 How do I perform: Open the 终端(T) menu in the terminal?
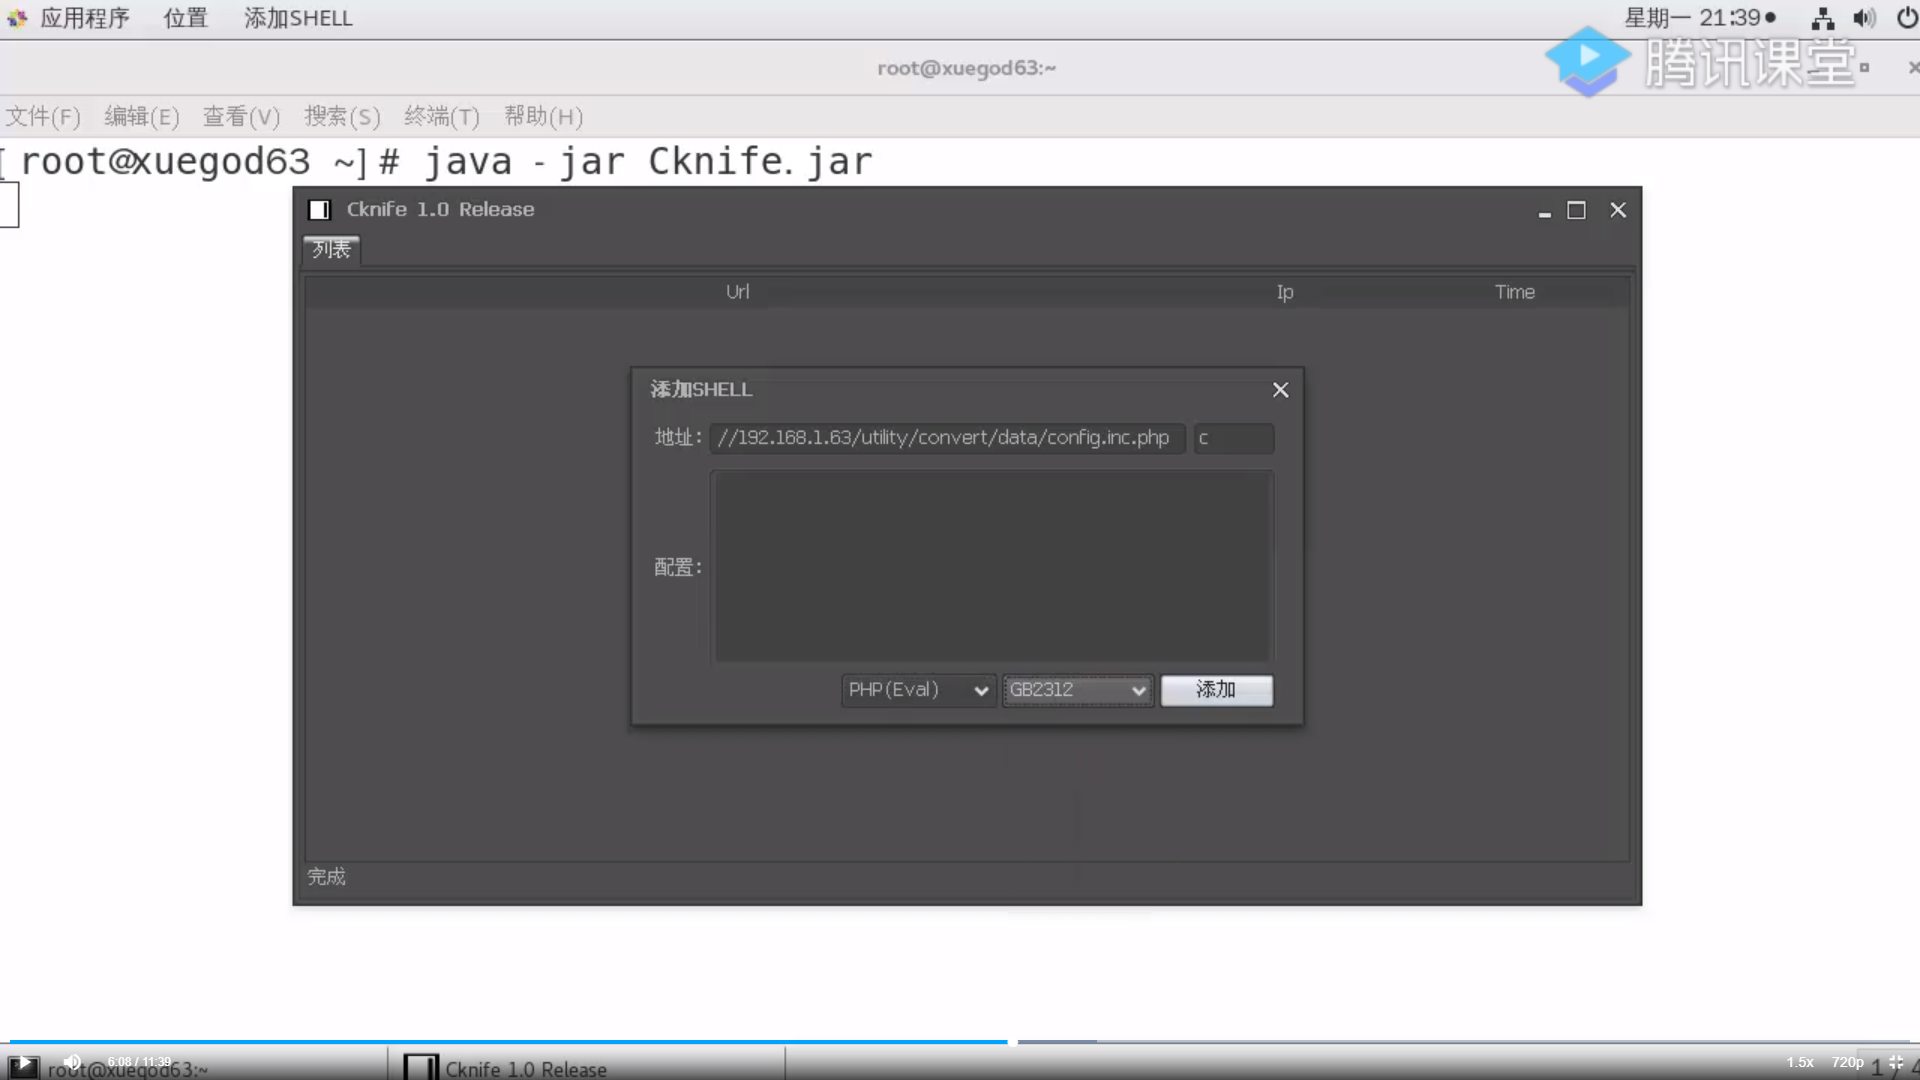[441, 117]
